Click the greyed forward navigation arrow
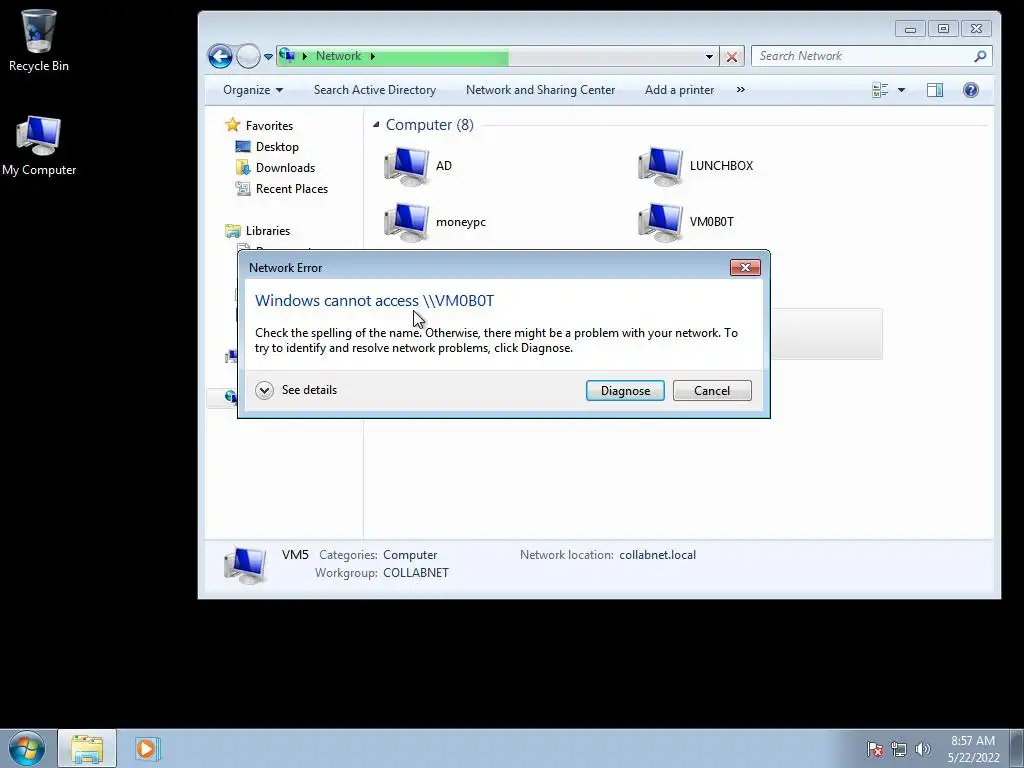The image size is (1024, 768). point(248,56)
